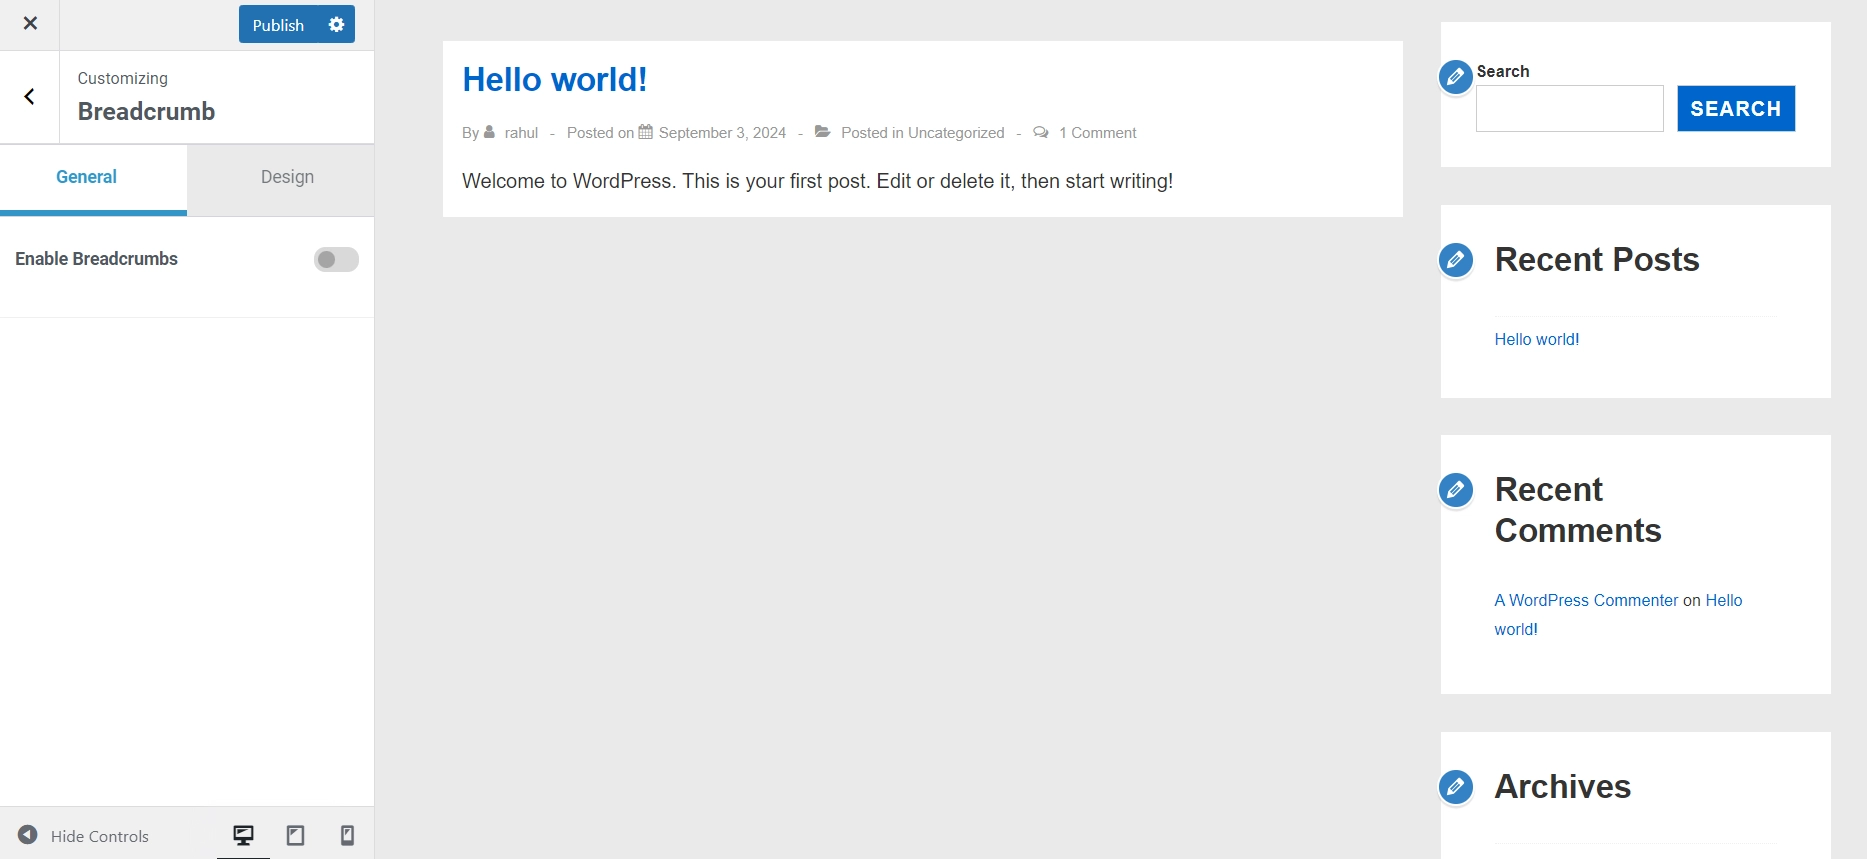Click the comments bubble icon
Screen dimensions: 1867x859
tap(1041, 132)
